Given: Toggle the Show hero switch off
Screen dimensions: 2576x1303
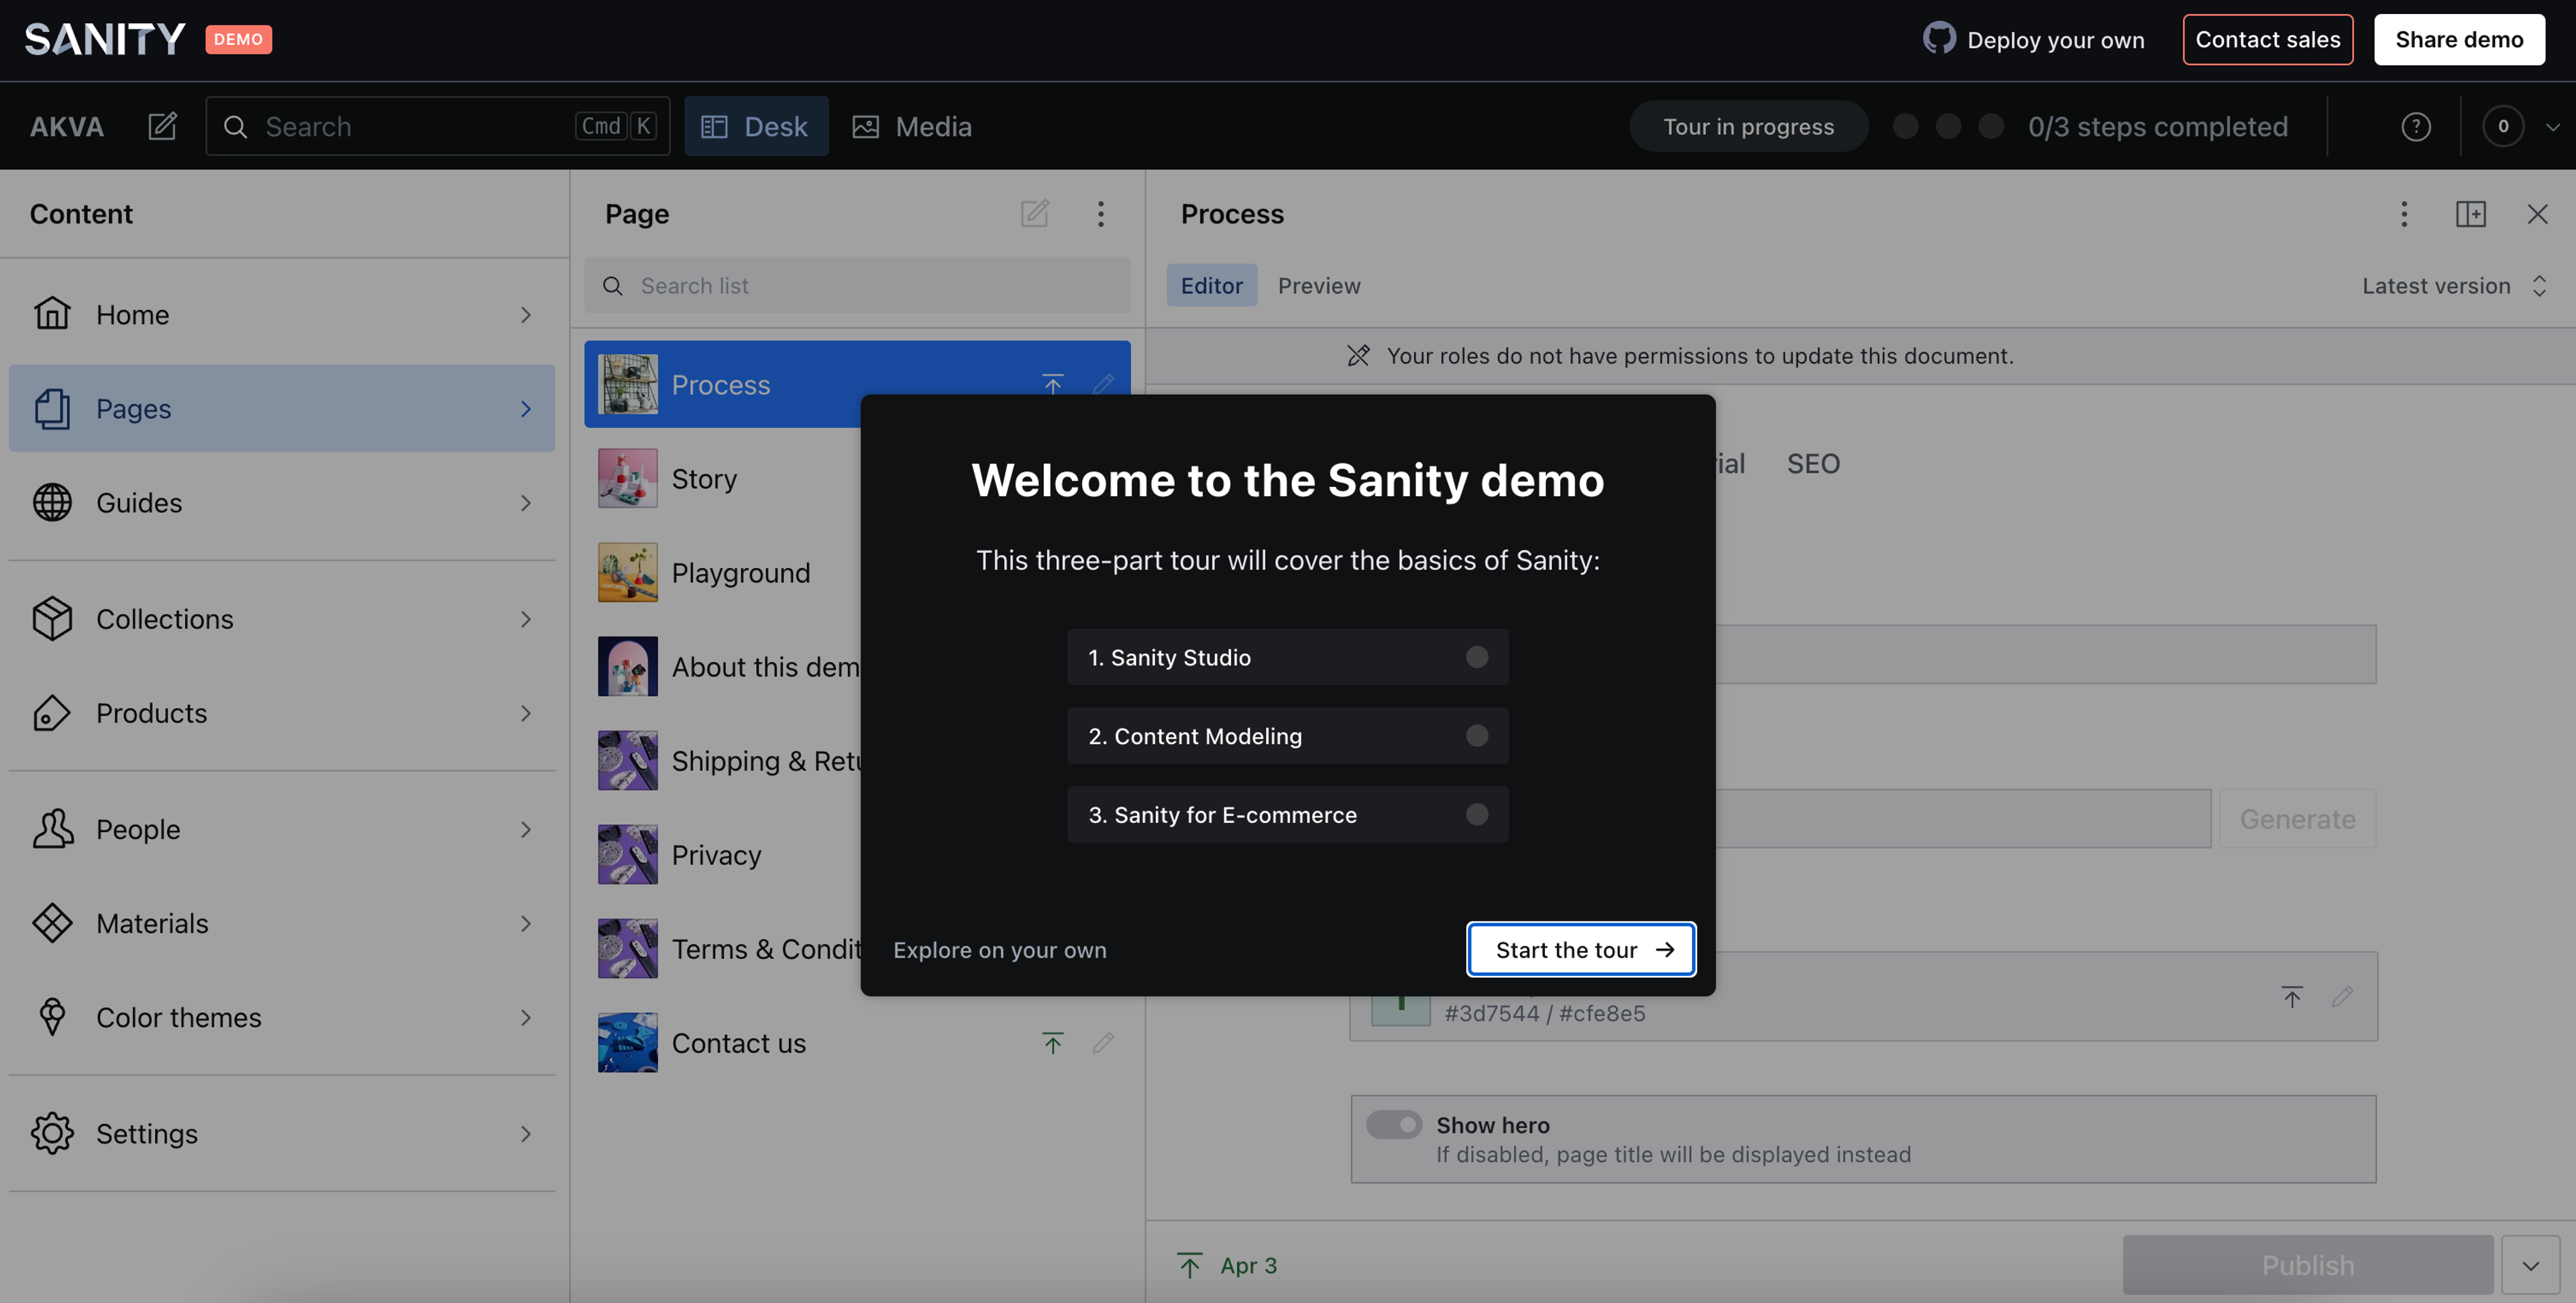Looking at the screenshot, I should [1393, 1123].
